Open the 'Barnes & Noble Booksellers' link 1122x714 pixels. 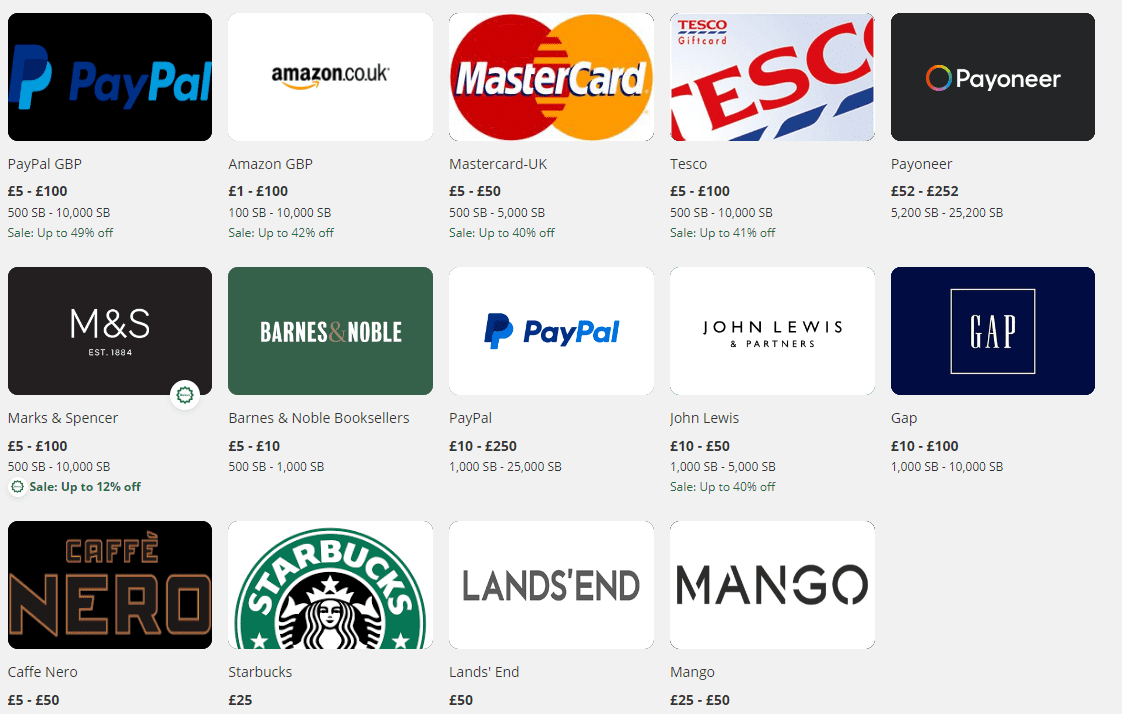pos(318,418)
